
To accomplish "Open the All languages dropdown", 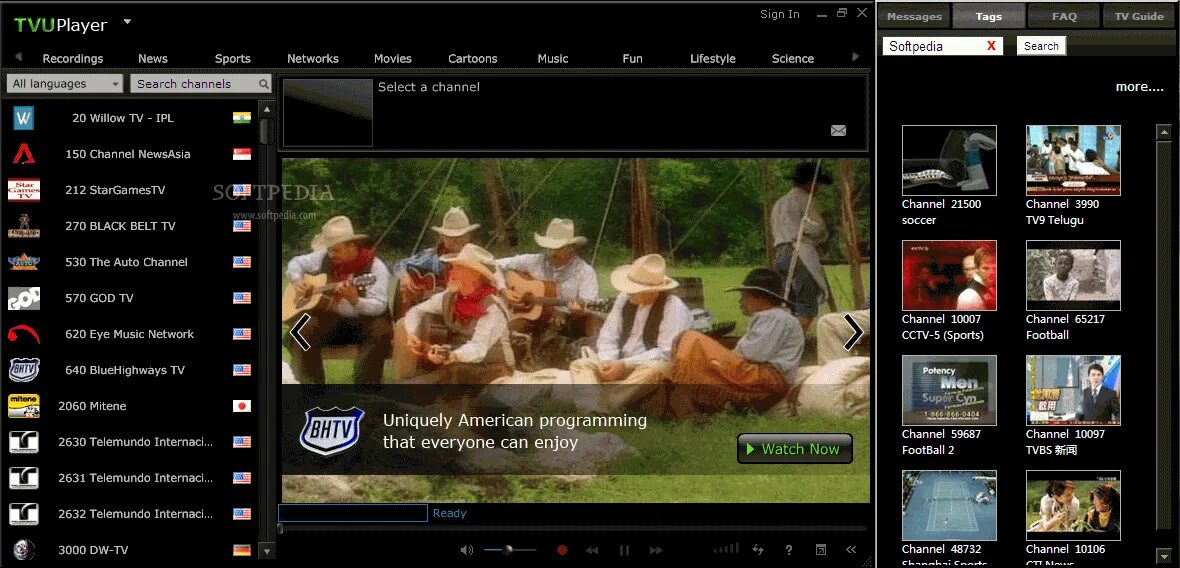I will 64,84.
